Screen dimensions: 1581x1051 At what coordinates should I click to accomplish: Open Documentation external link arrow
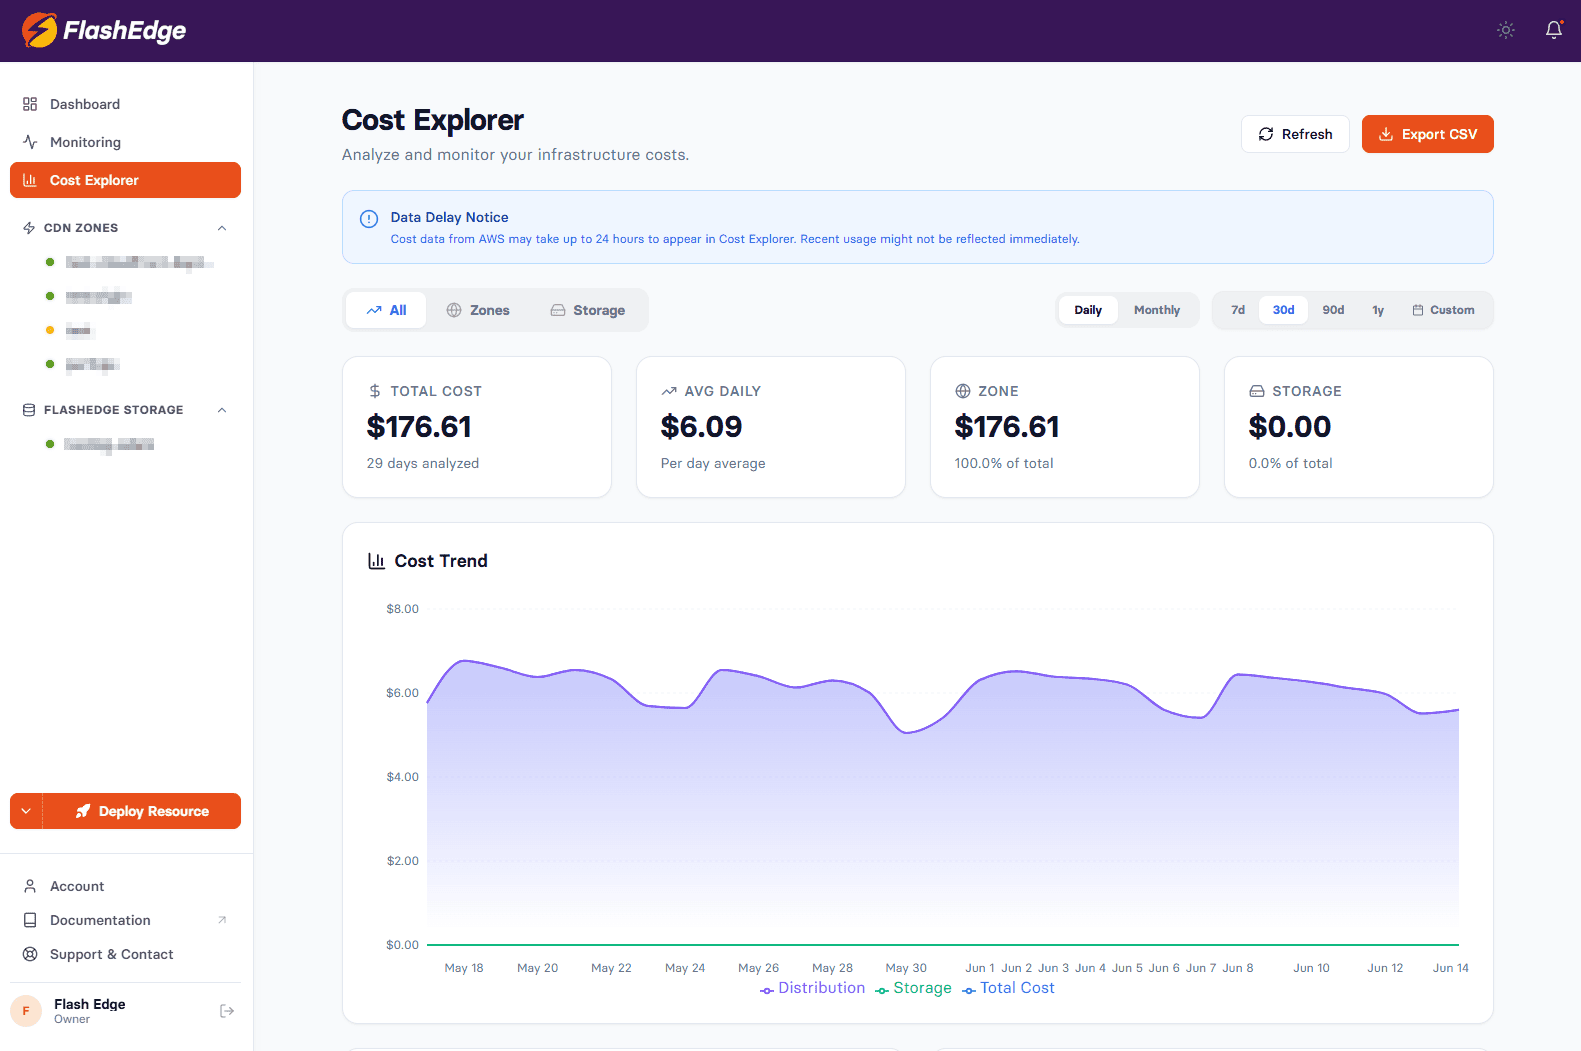[222, 920]
